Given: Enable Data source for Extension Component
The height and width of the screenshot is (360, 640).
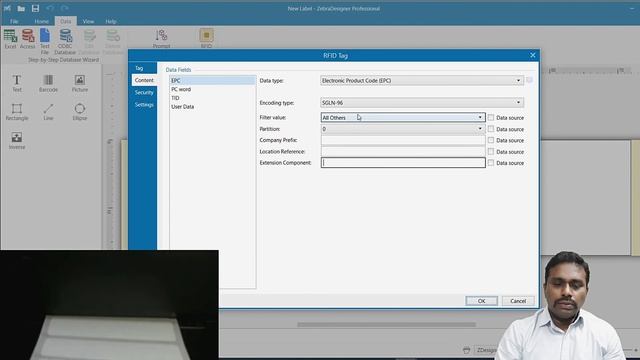Looking at the screenshot, I should [x=491, y=163].
